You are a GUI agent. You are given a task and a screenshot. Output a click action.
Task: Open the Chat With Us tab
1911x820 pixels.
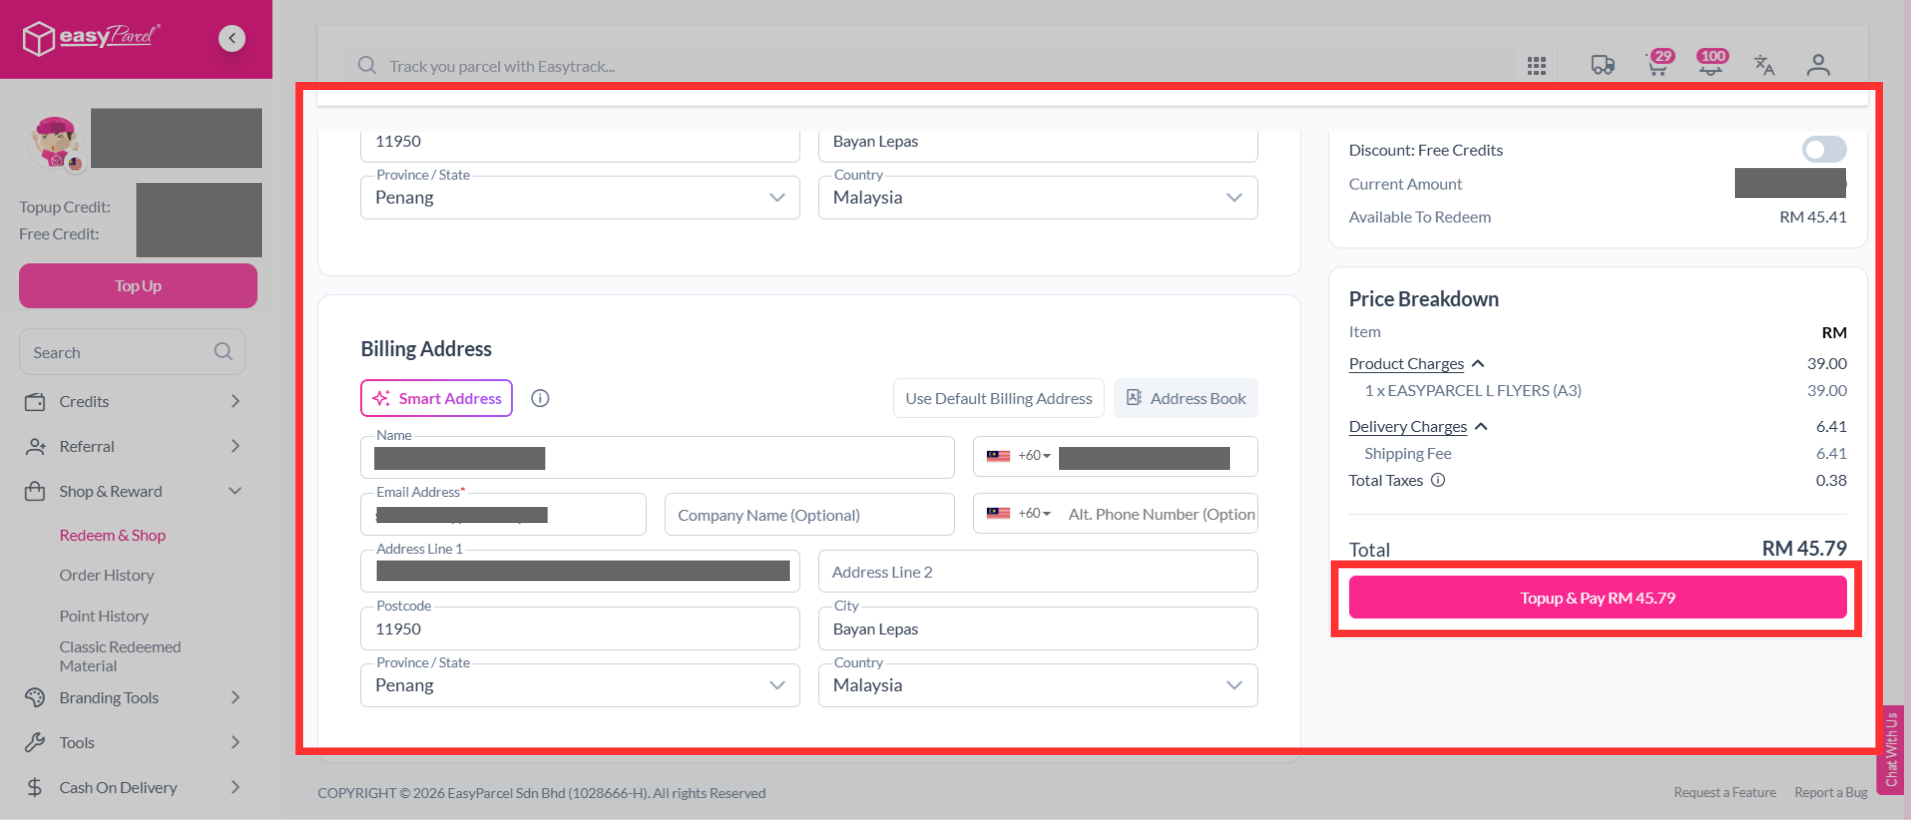coord(1891,750)
